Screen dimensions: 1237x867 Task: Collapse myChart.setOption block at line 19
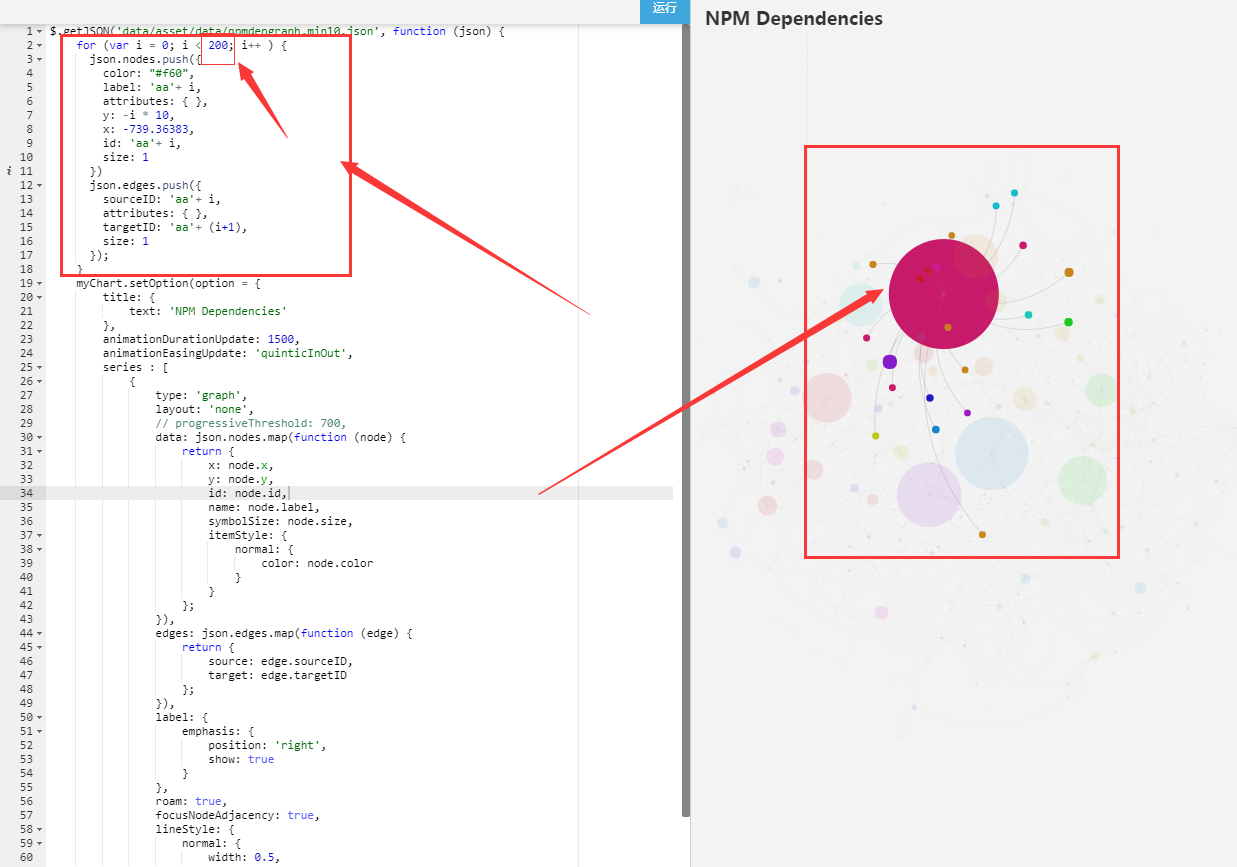[39, 283]
